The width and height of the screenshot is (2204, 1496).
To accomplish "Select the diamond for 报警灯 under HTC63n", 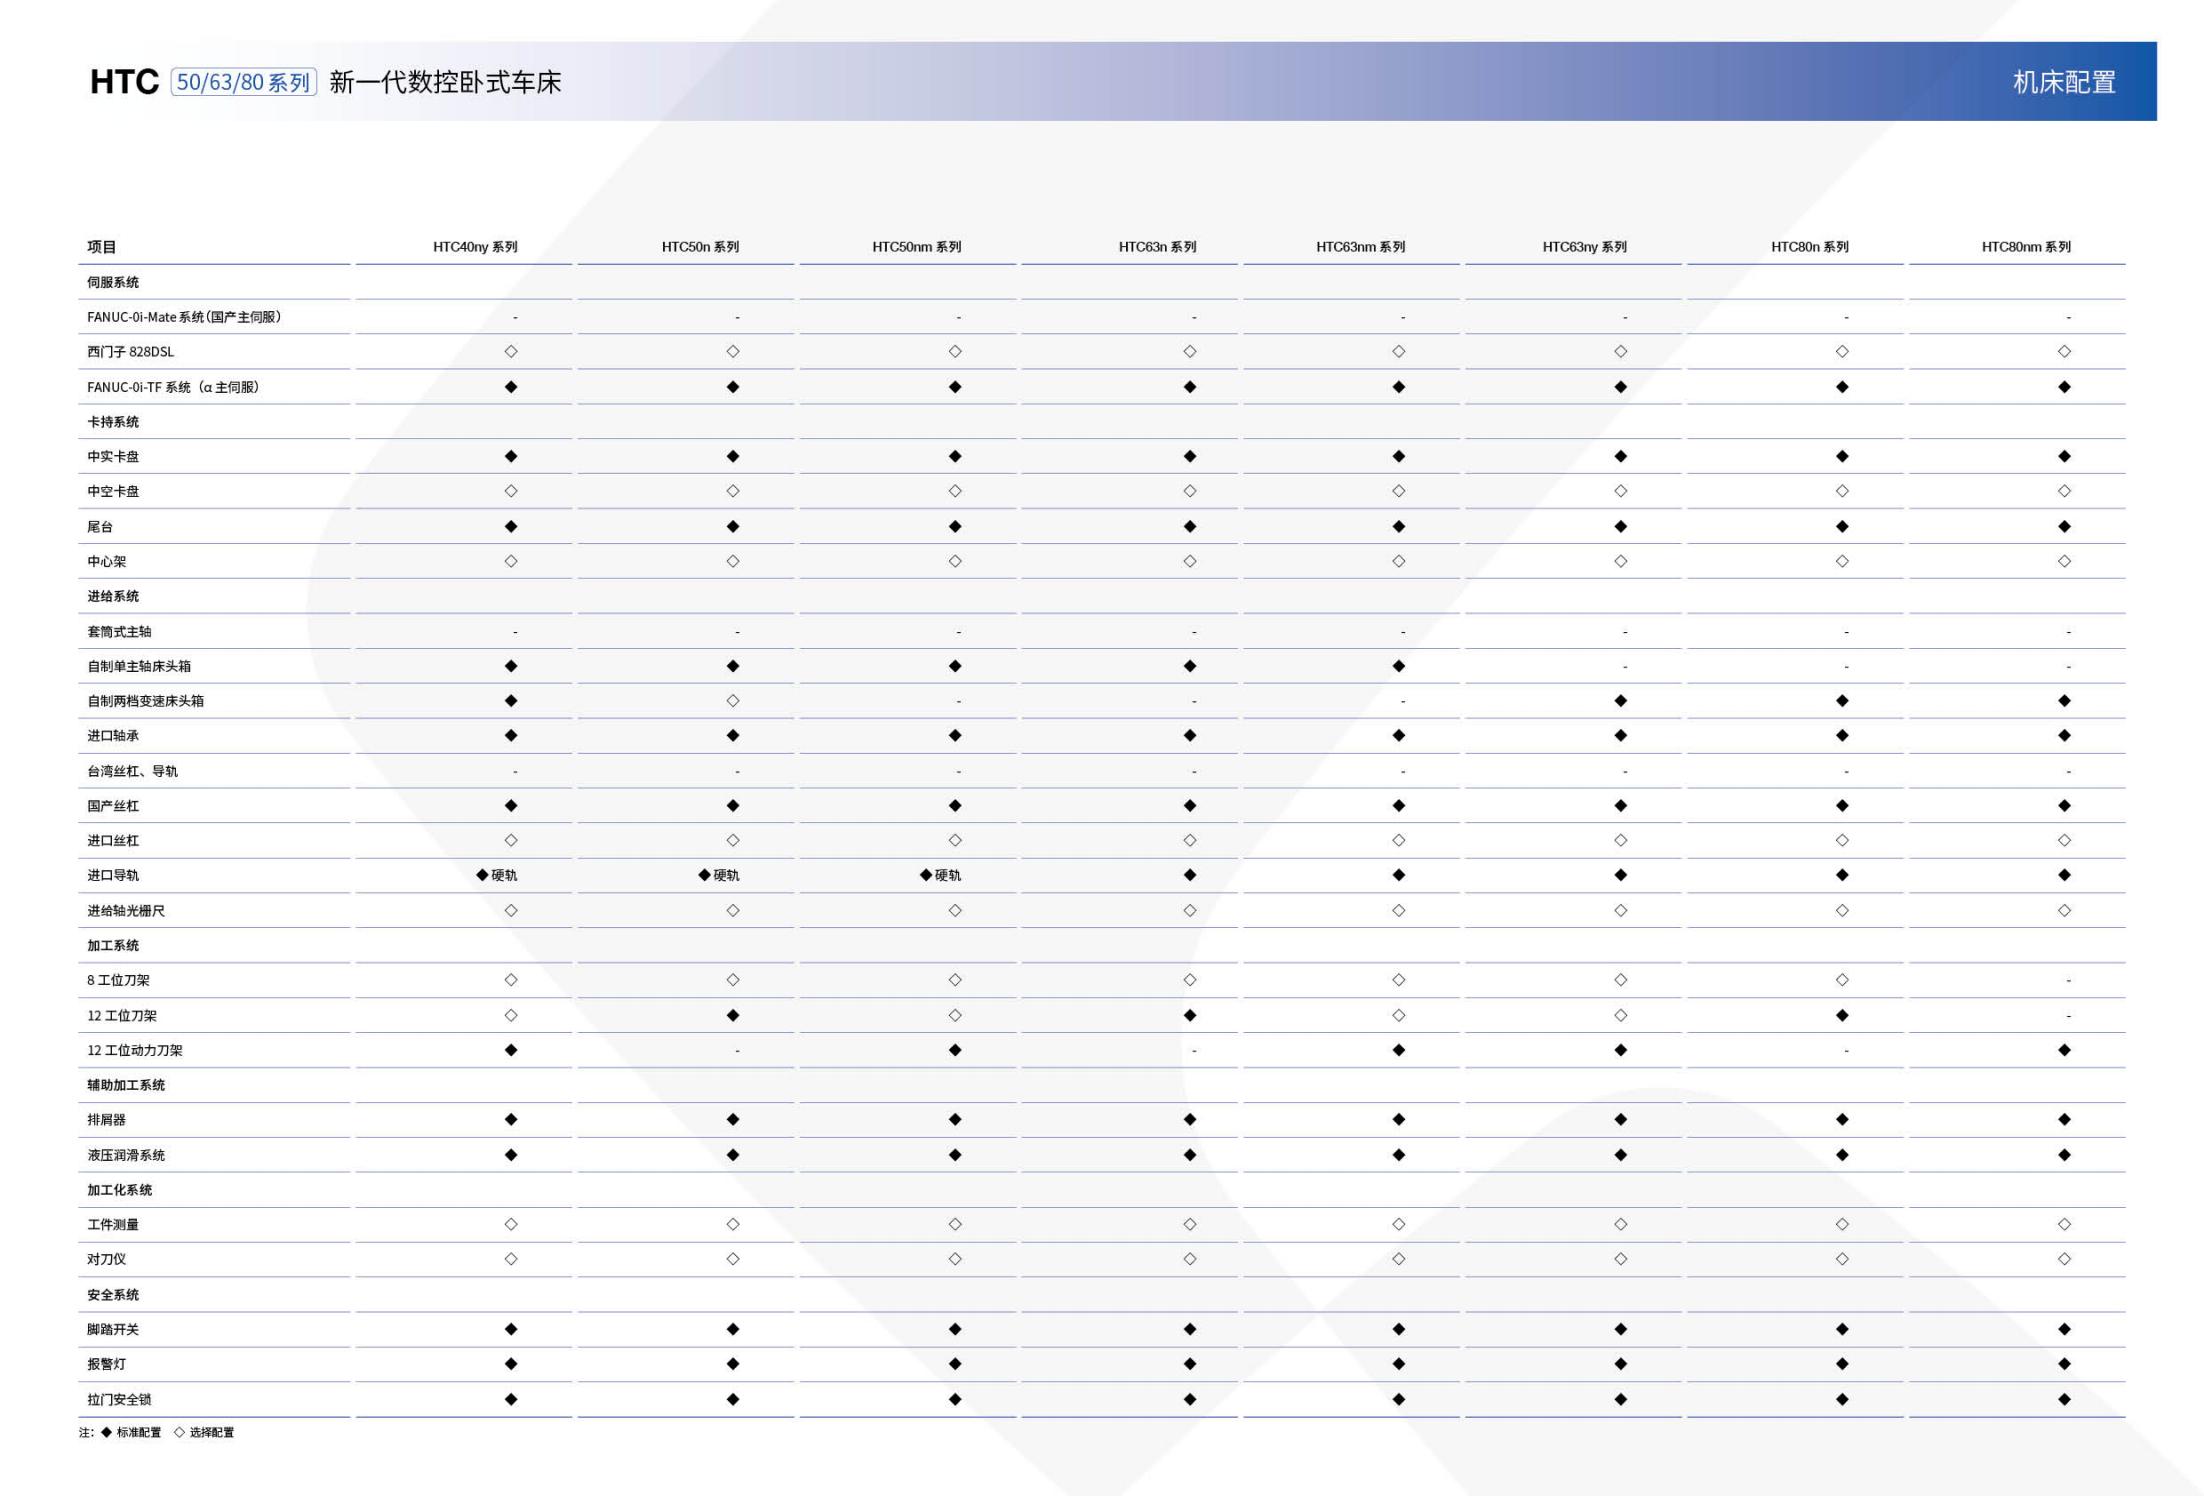I will pyautogui.click(x=1188, y=1364).
